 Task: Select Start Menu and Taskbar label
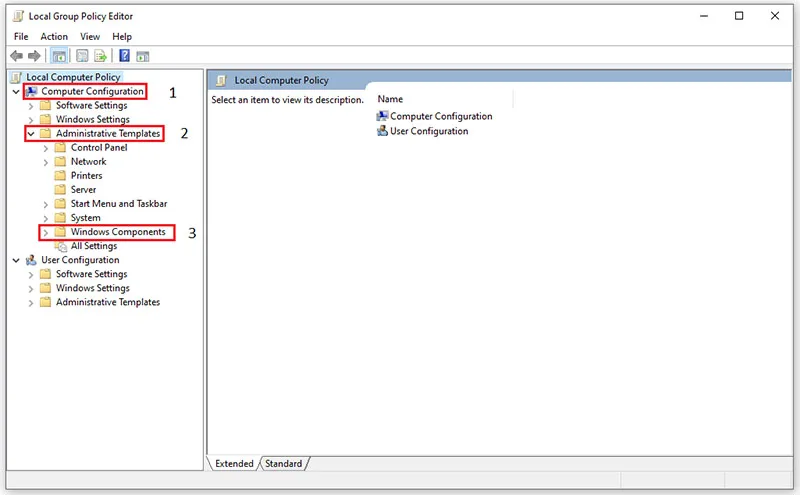click(119, 204)
